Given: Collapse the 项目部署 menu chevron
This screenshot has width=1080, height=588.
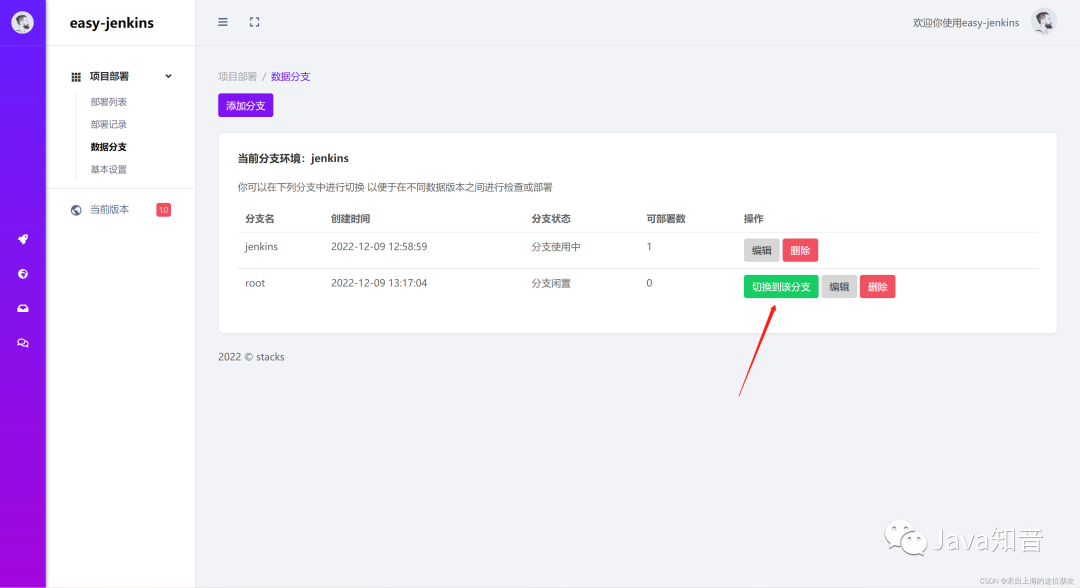Looking at the screenshot, I should point(168,76).
